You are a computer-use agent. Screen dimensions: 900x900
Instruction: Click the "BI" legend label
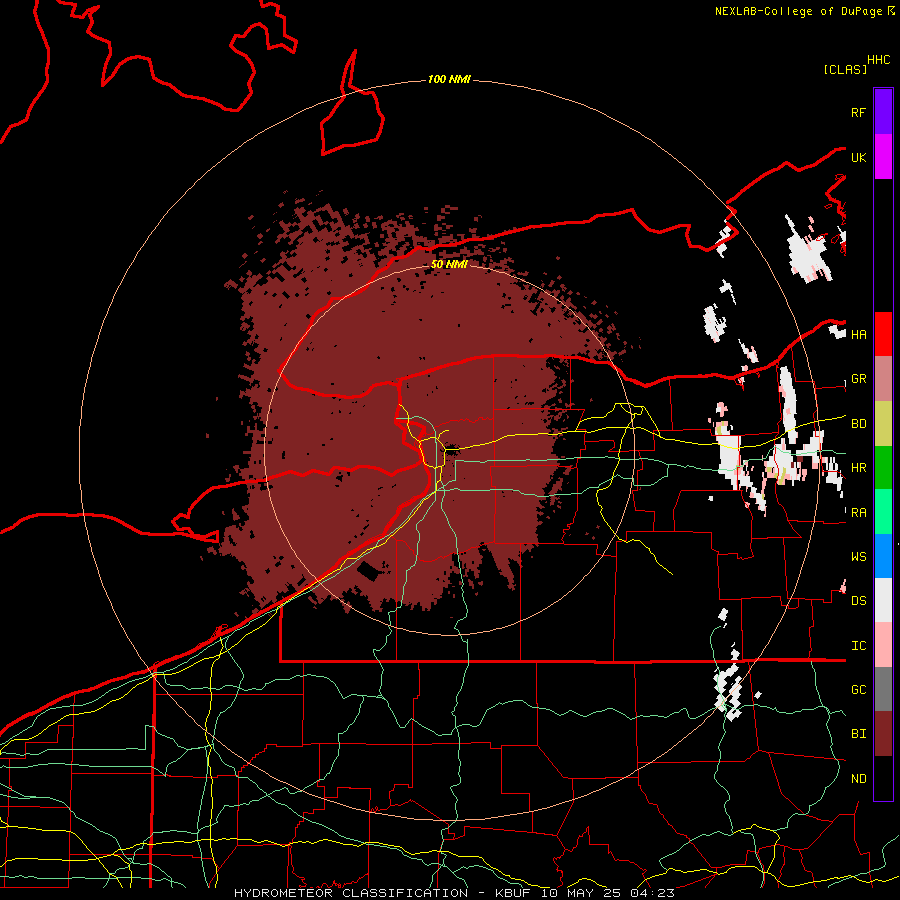(x=858, y=734)
